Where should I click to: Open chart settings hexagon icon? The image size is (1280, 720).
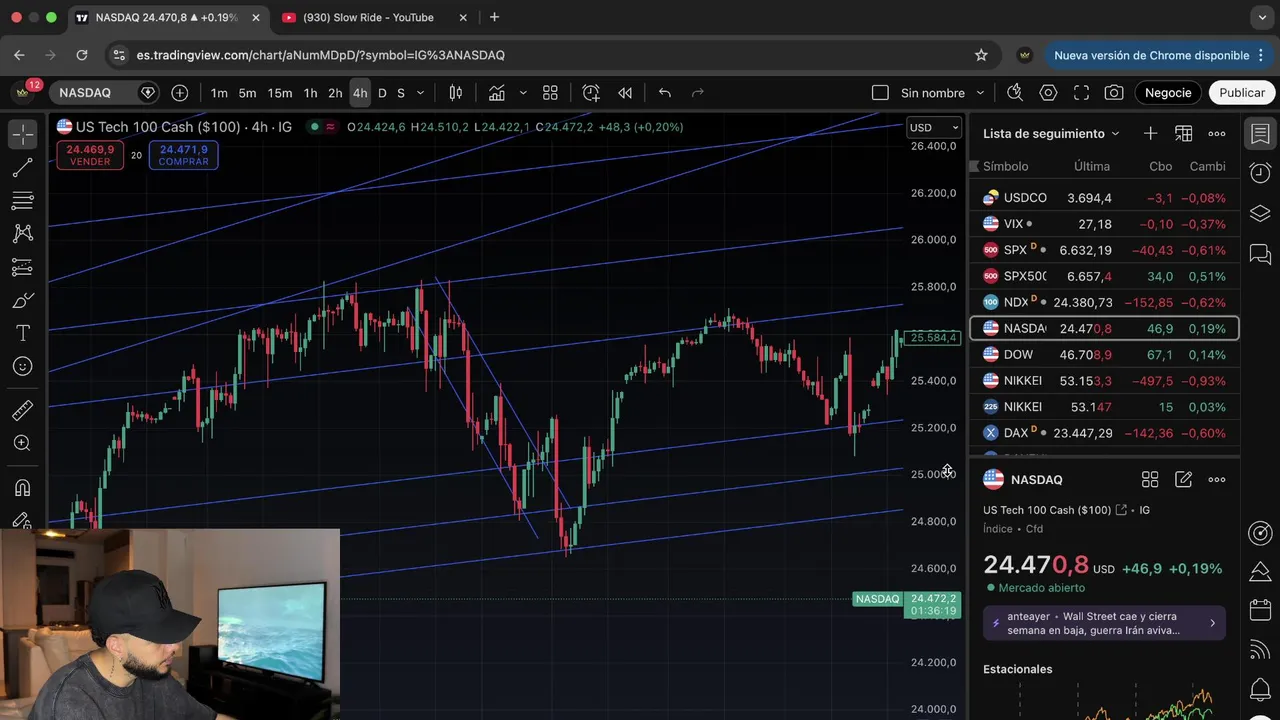[1048, 93]
